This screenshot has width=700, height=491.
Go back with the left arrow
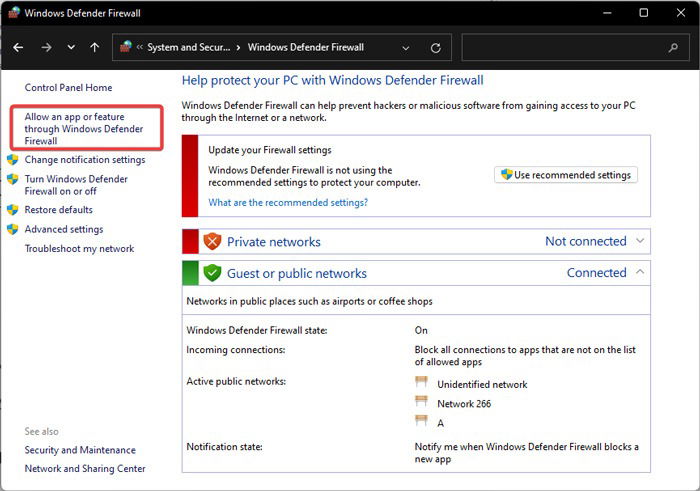[18, 47]
